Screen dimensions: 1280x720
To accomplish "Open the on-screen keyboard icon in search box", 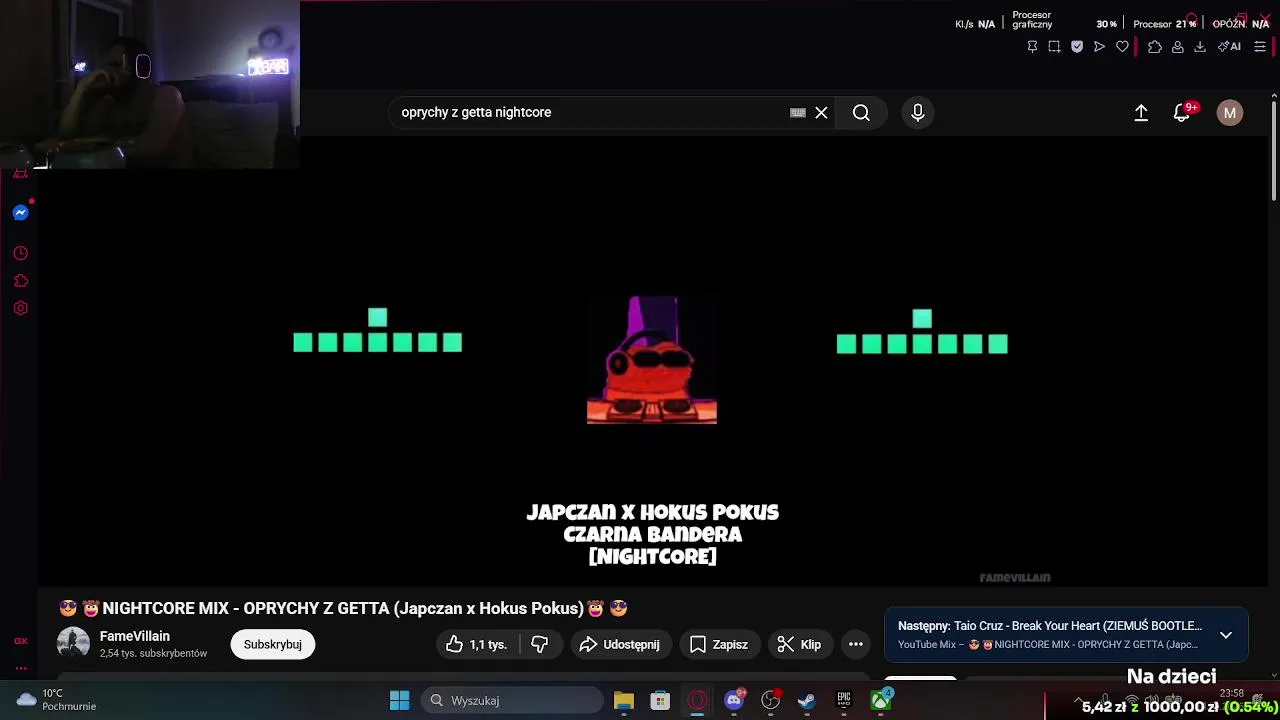I will click(798, 113).
